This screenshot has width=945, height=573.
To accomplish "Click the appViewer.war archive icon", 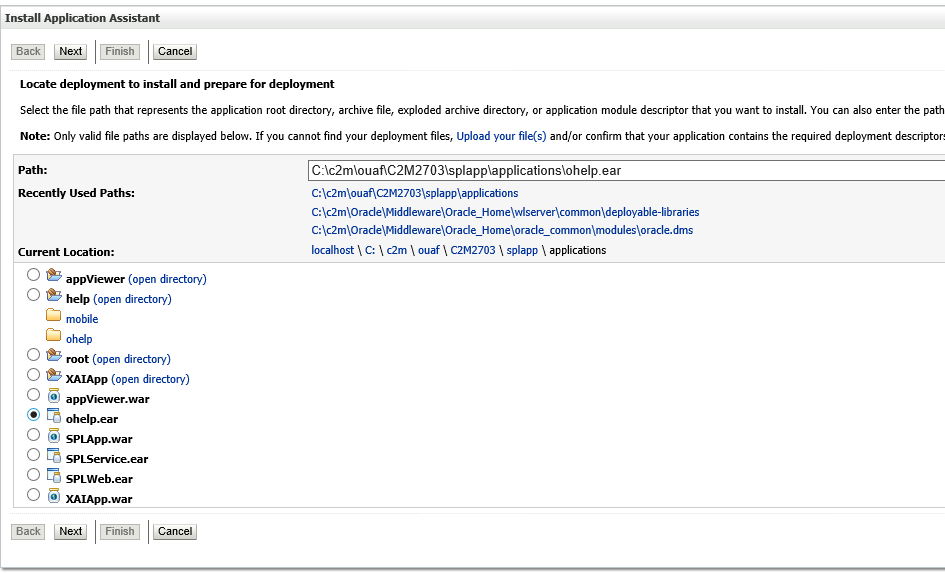I will [x=54, y=396].
